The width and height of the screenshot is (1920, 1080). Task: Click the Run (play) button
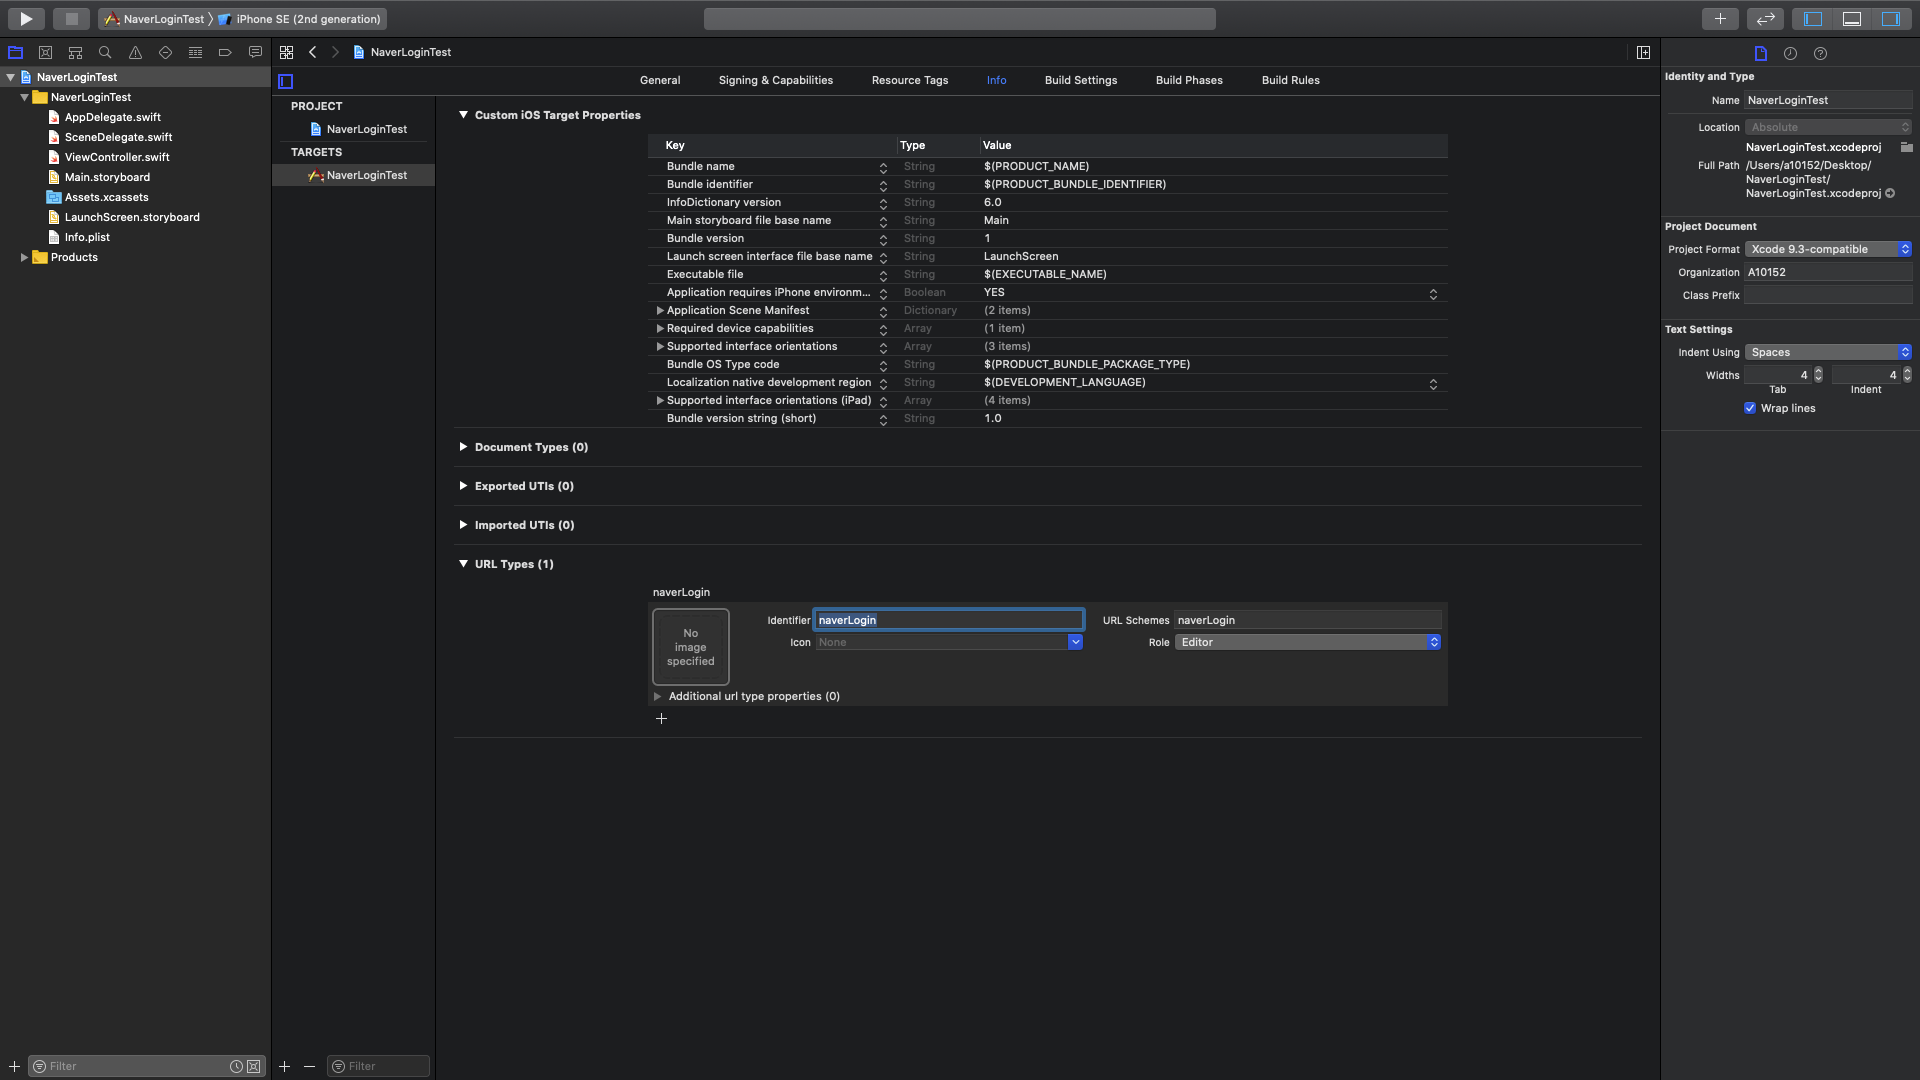(x=27, y=18)
